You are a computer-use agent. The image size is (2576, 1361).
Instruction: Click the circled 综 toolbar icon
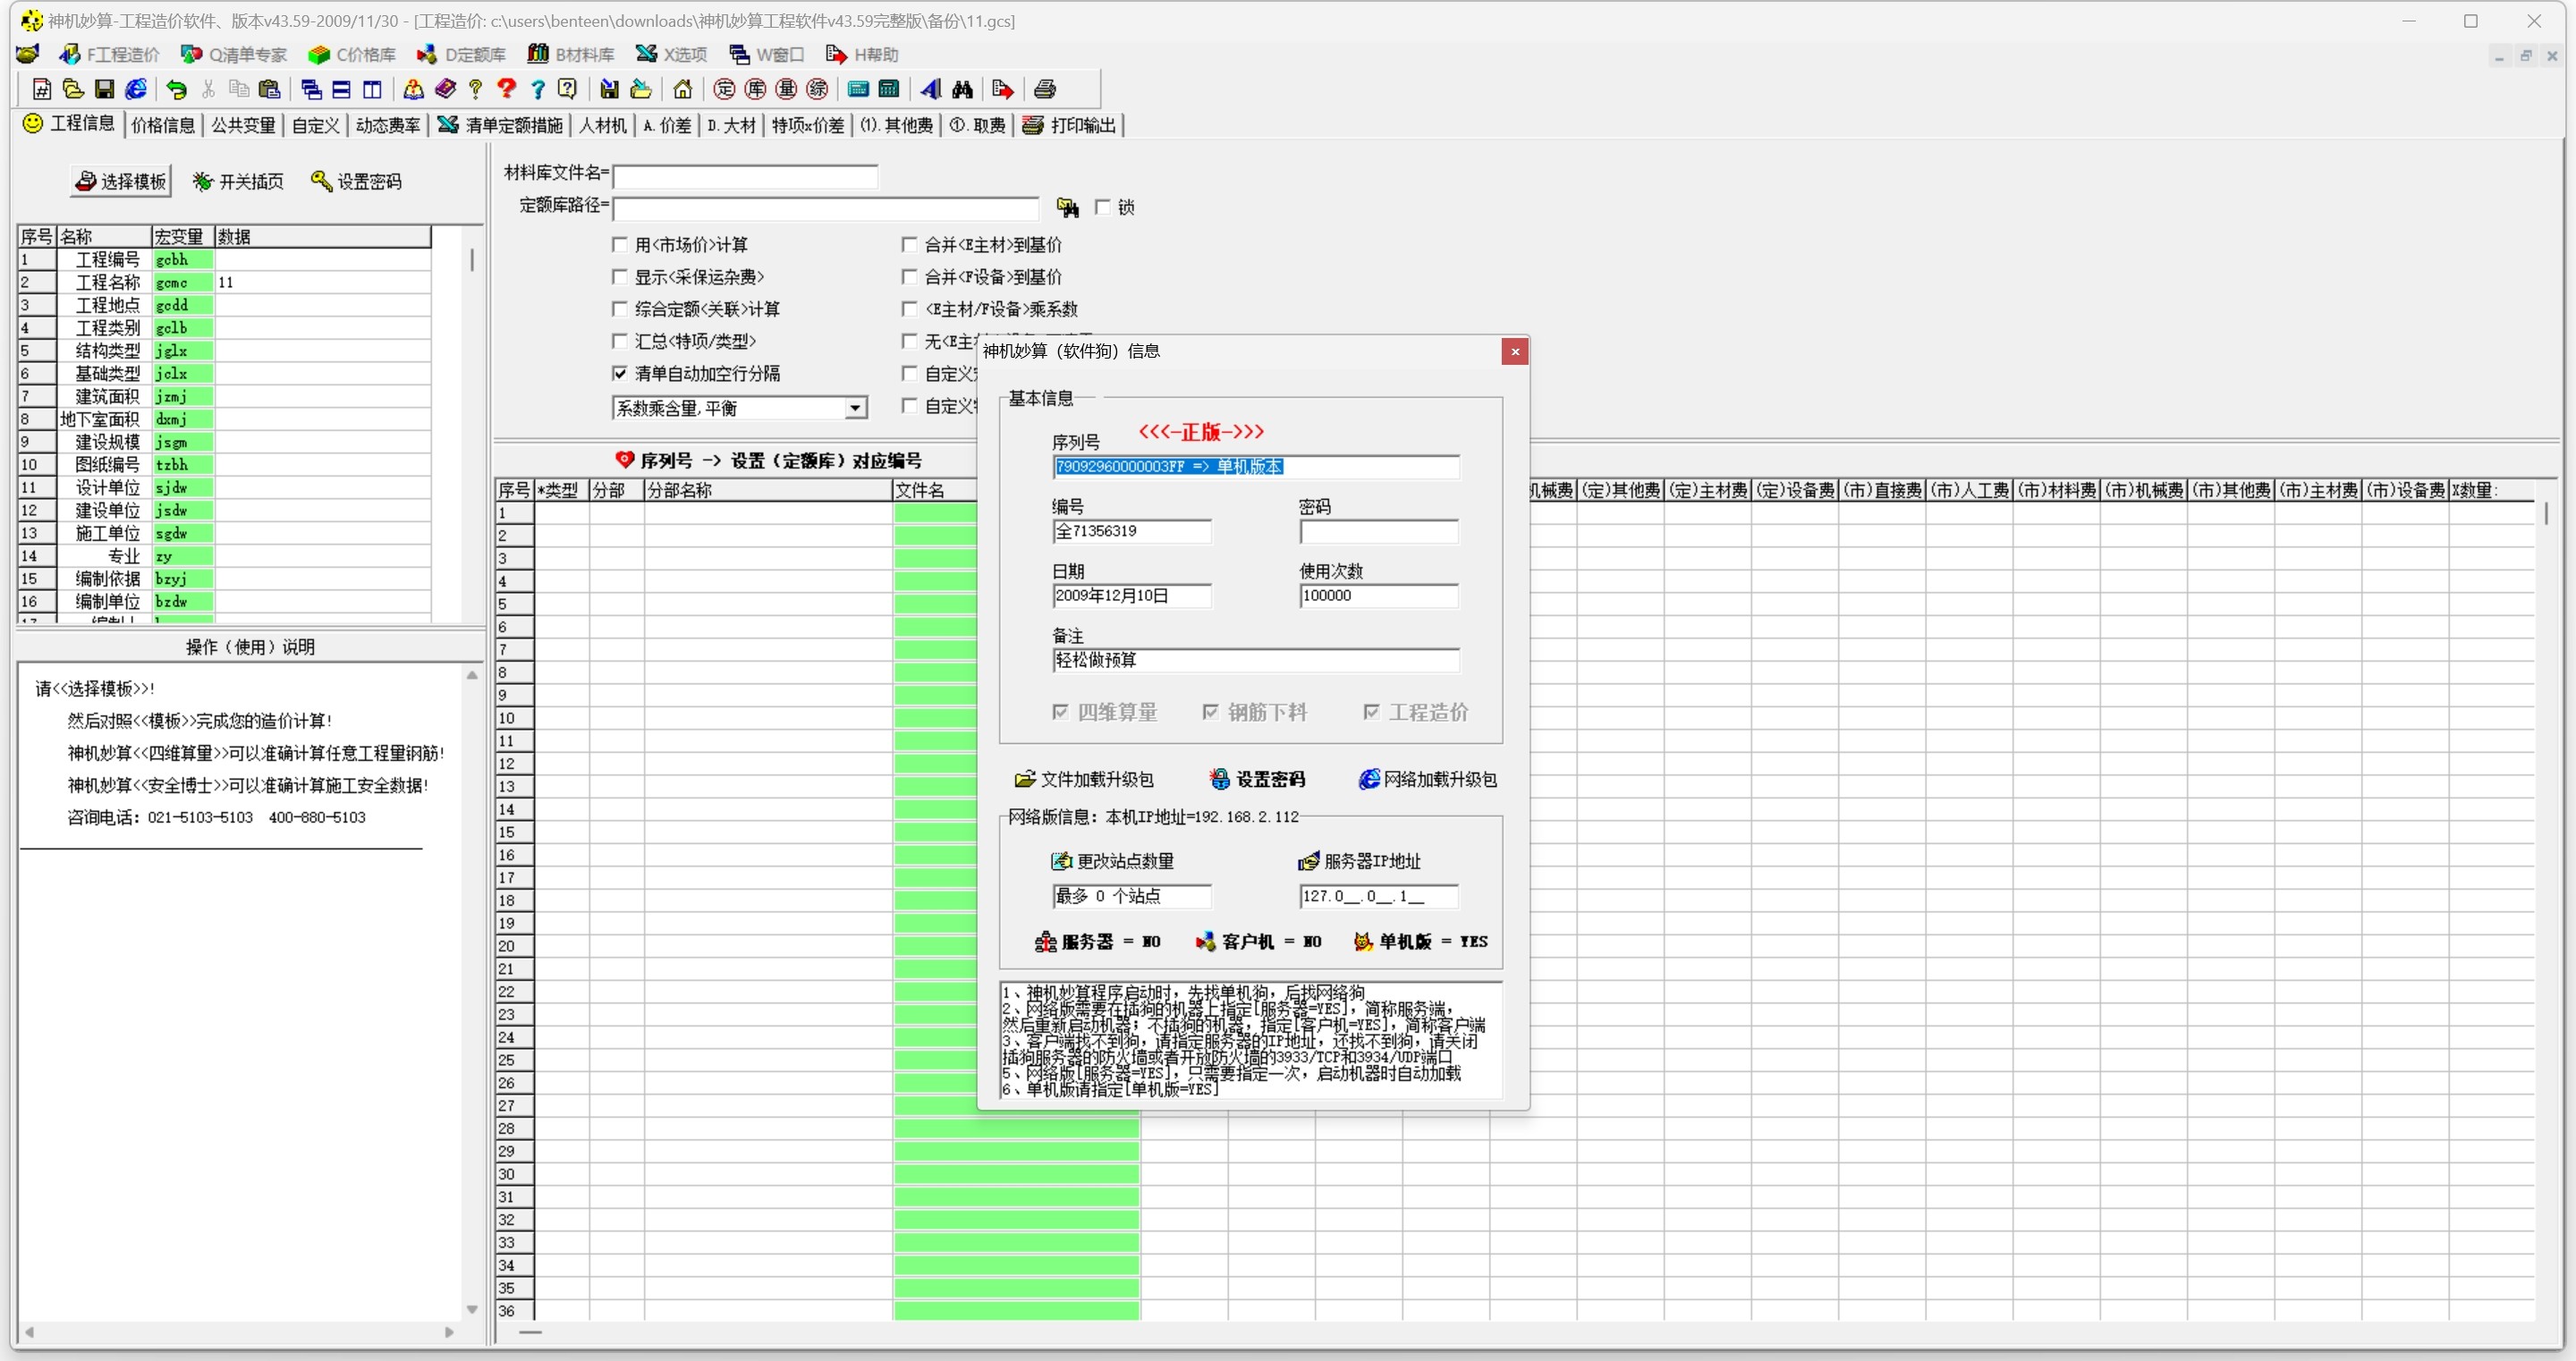[x=817, y=89]
